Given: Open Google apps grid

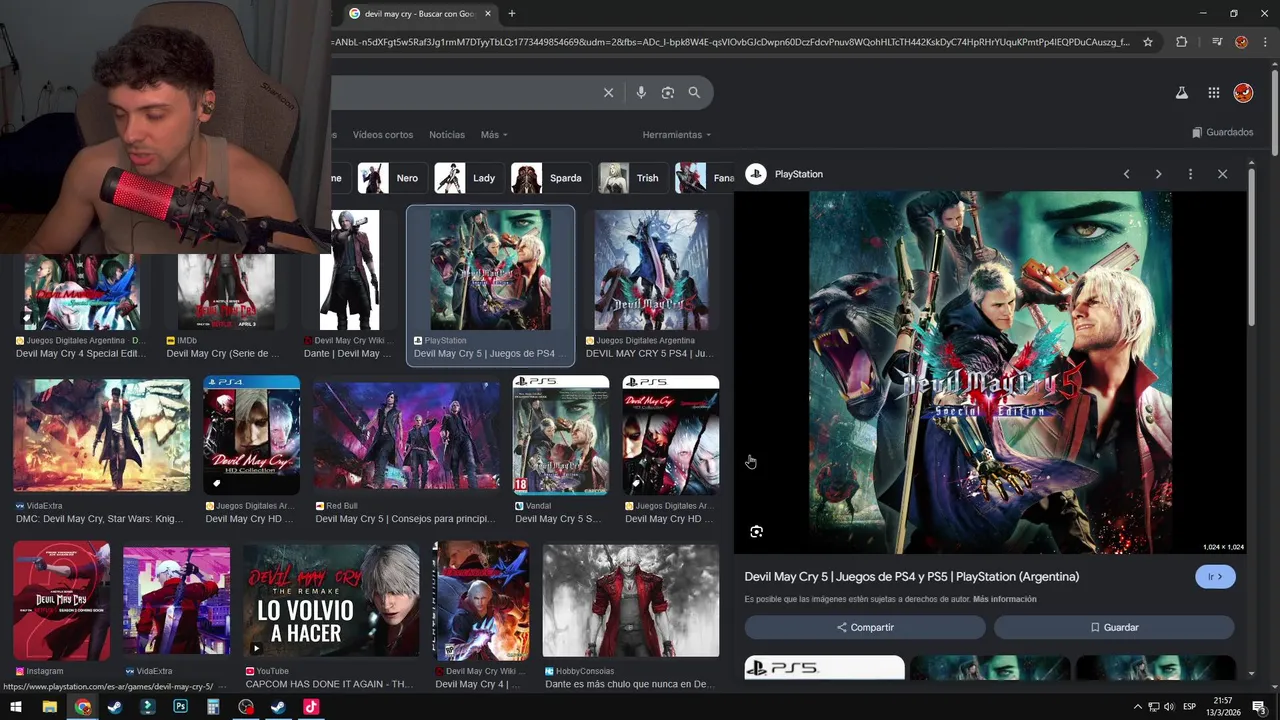Looking at the screenshot, I should [1213, 92].
